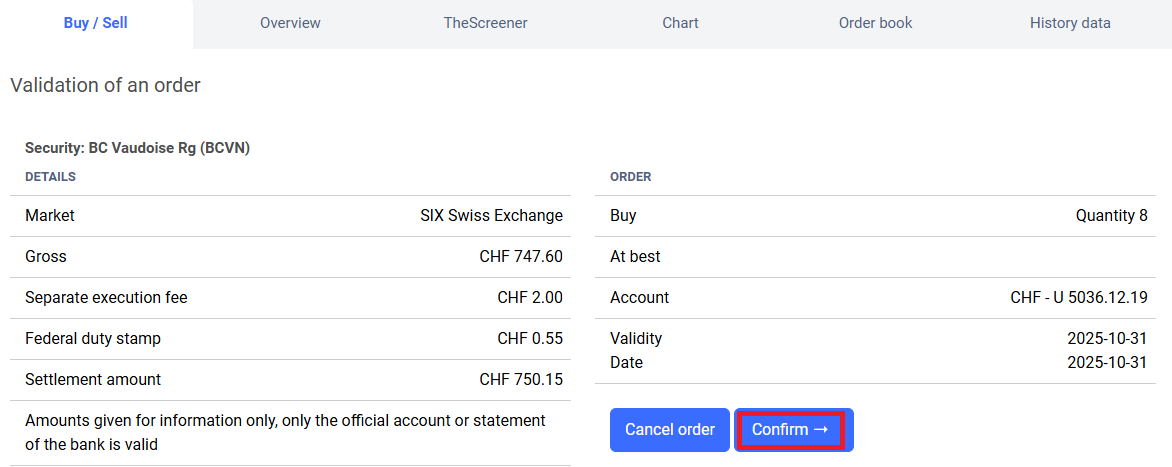Click the Settlement amount CHF 750.15

(520, 380)
